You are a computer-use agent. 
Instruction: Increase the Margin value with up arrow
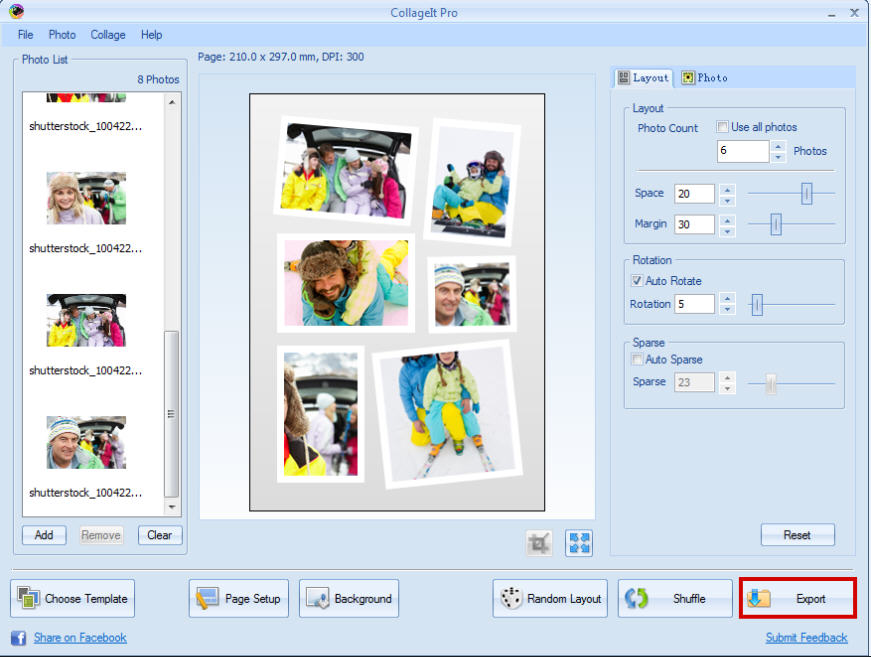pos(727,219)
